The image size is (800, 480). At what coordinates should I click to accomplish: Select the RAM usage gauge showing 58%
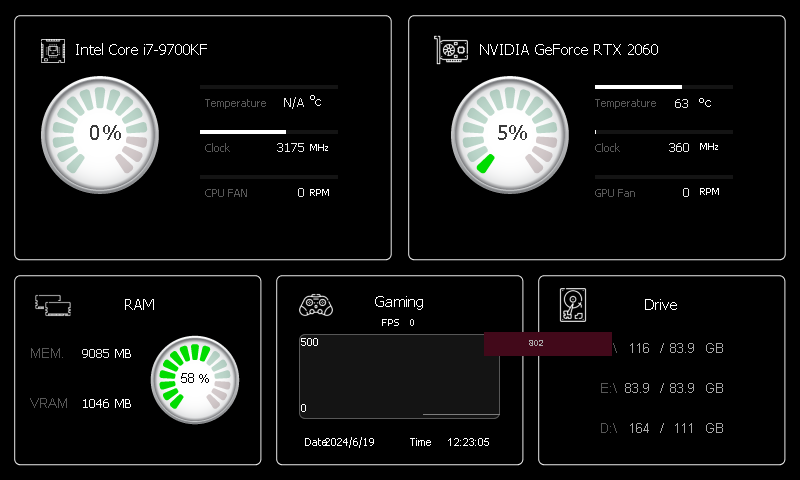point(194,378)
